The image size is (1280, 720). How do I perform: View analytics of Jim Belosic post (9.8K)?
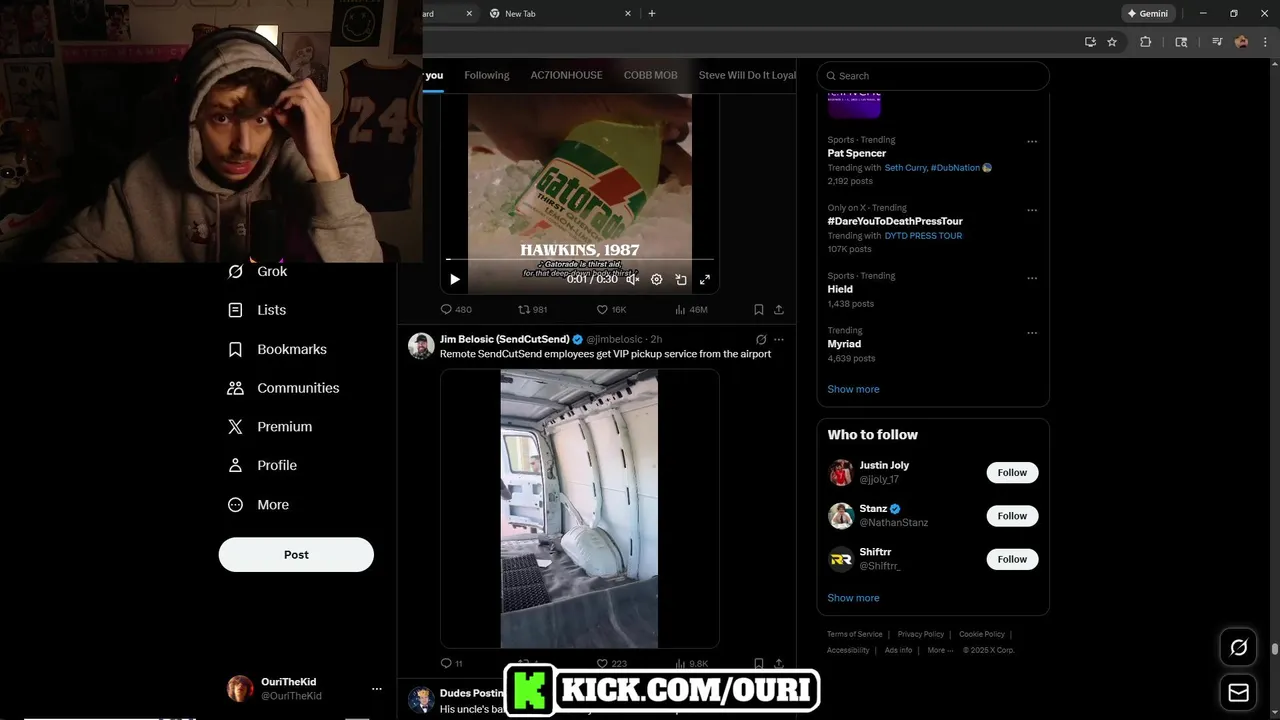click(691, 663)
